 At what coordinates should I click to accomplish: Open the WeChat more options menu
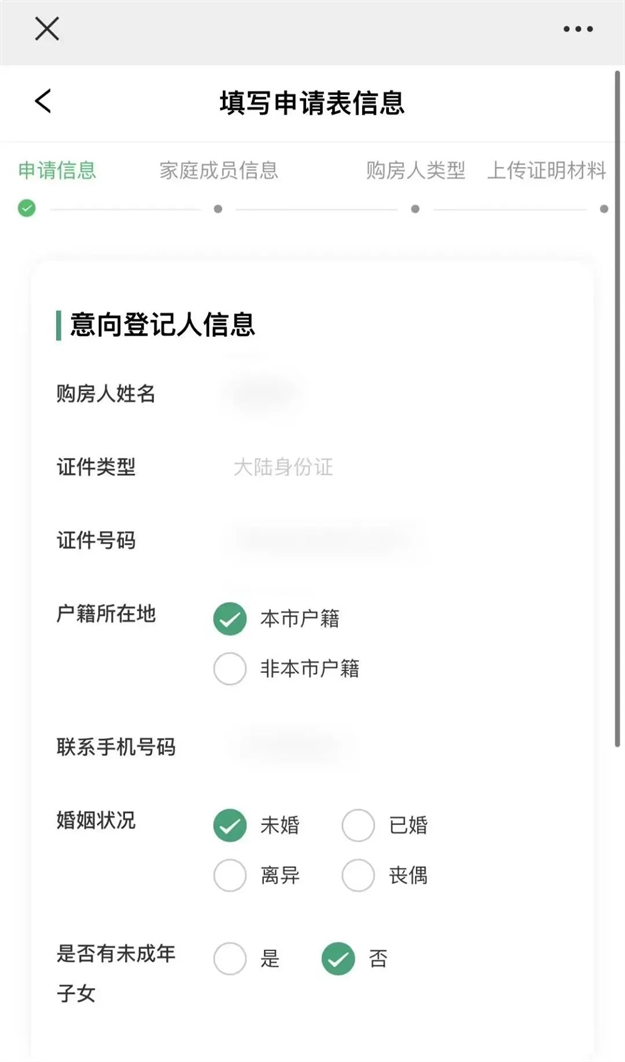tap(578, 29)
